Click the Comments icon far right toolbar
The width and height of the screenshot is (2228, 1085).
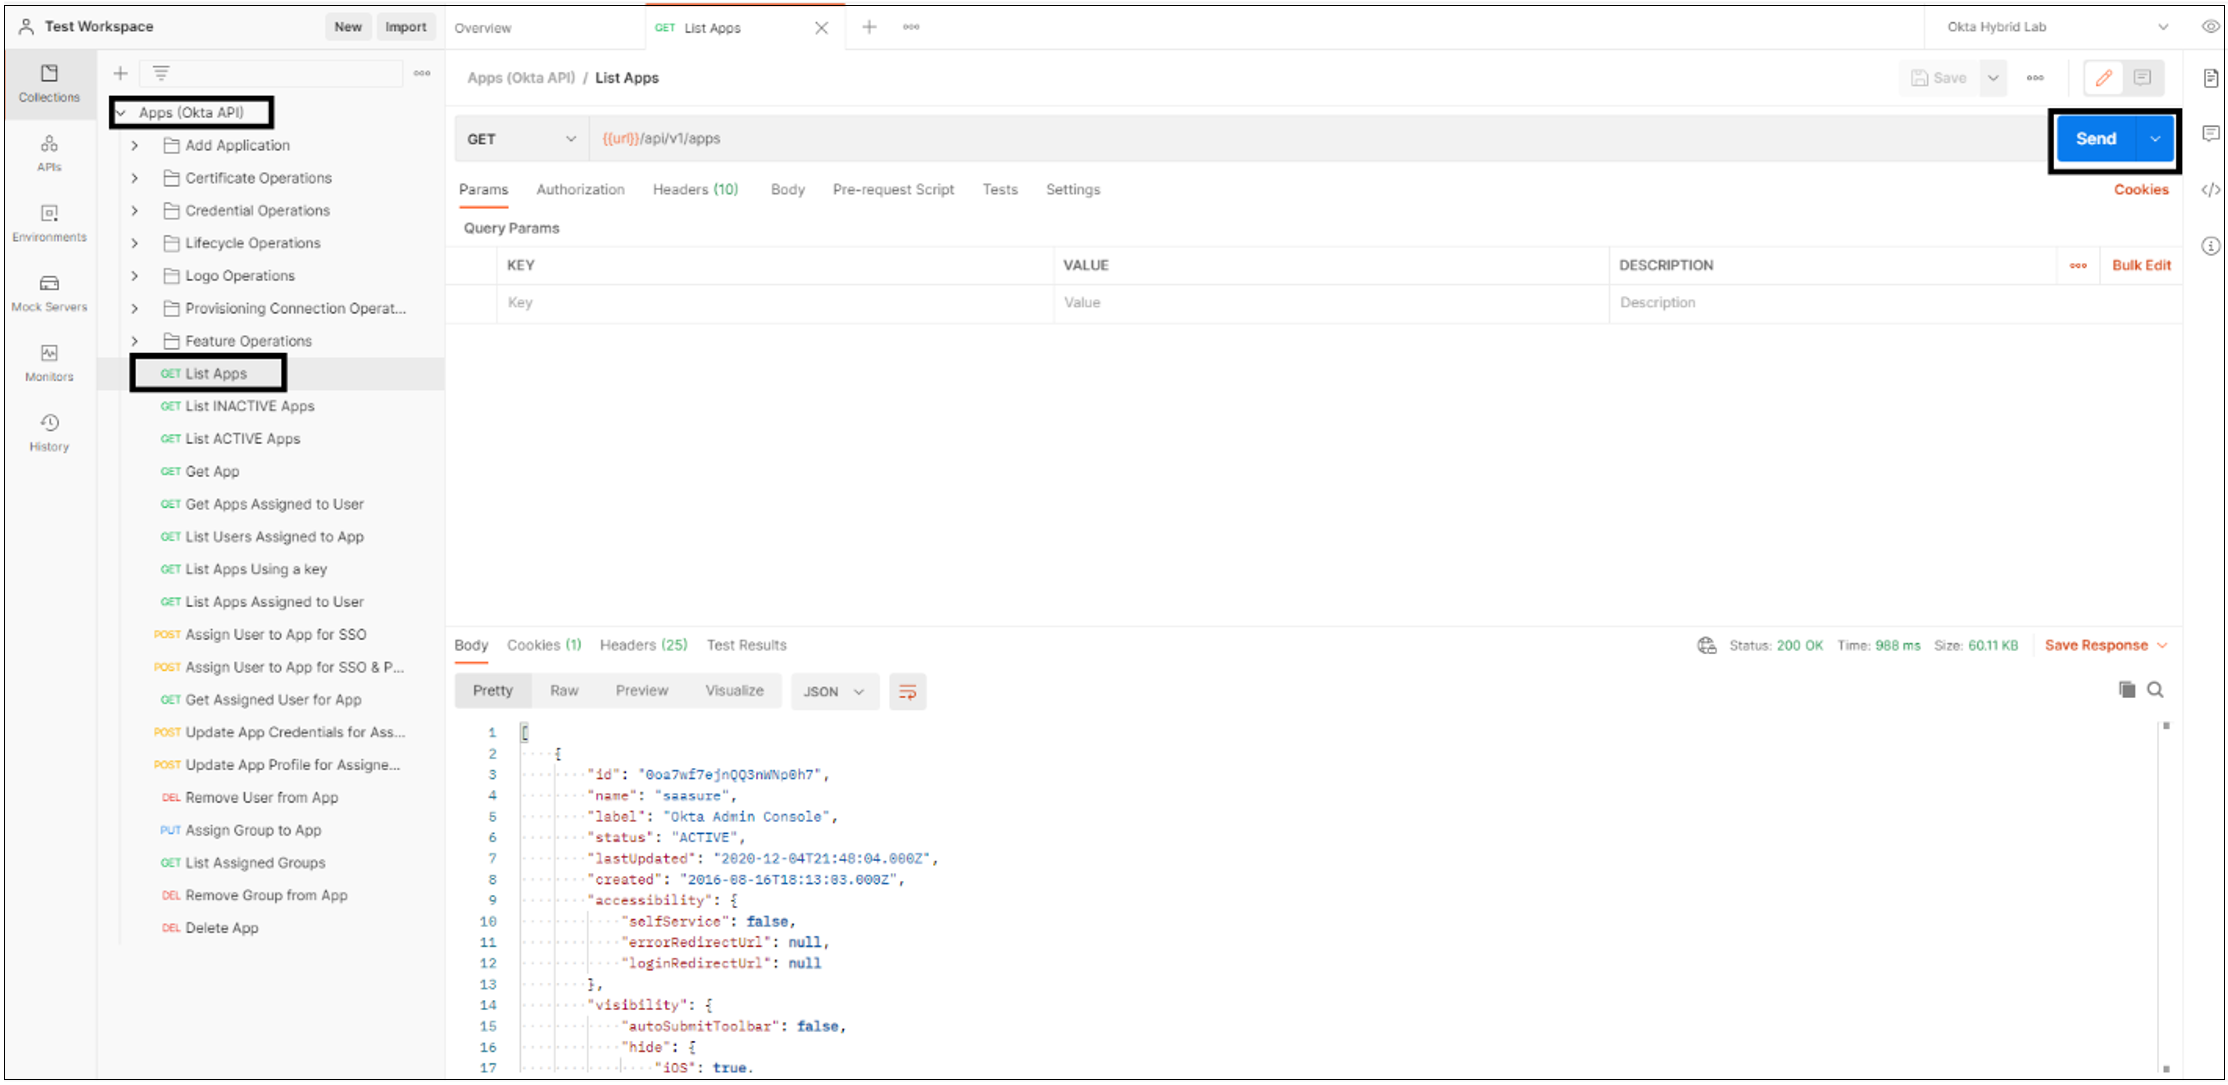[2208, 138]
